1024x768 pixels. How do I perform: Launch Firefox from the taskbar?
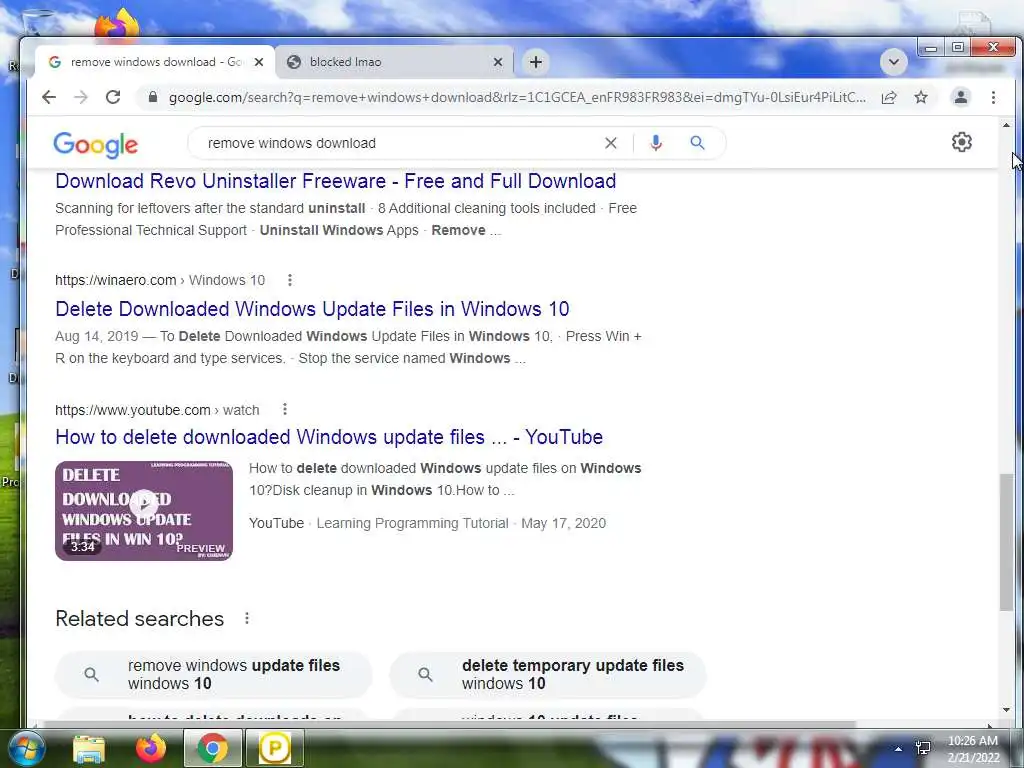pos(151,748)
